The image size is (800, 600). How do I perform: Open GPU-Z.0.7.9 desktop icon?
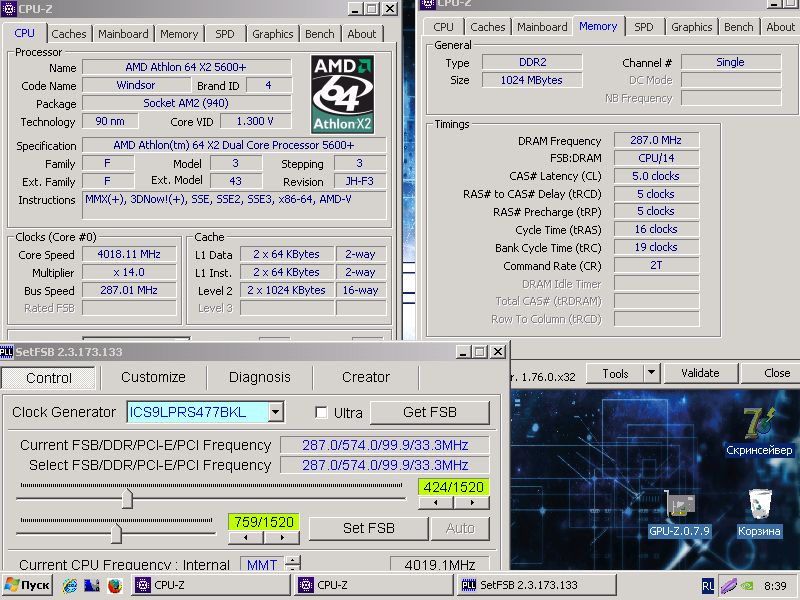(679, 514)
